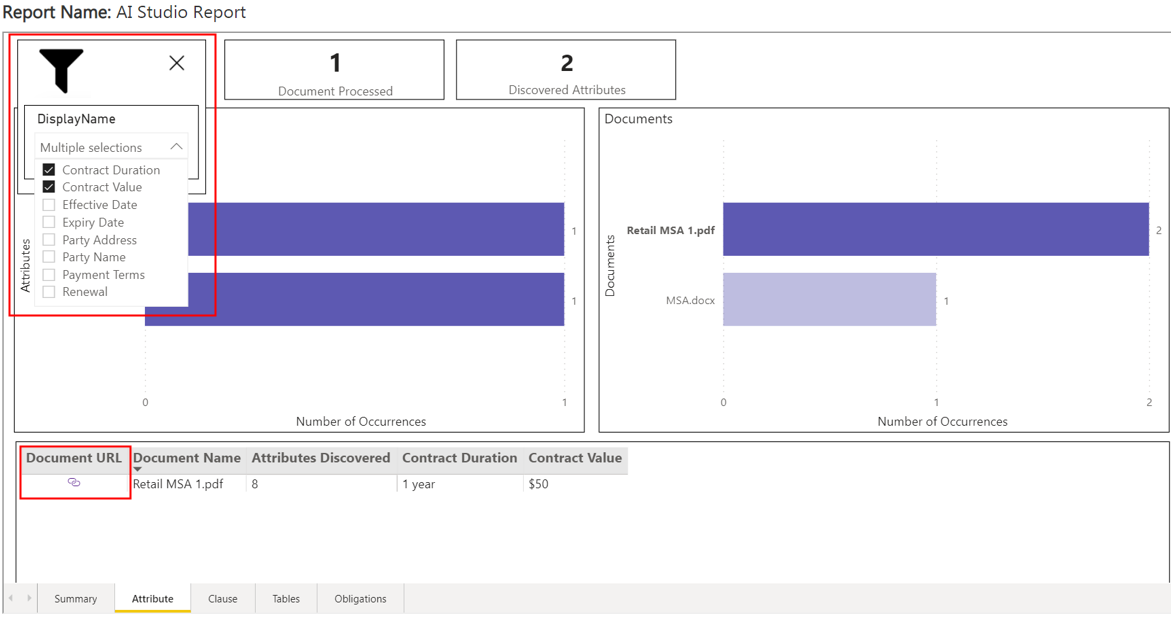Go to the Obligations tab

[360, 599]
